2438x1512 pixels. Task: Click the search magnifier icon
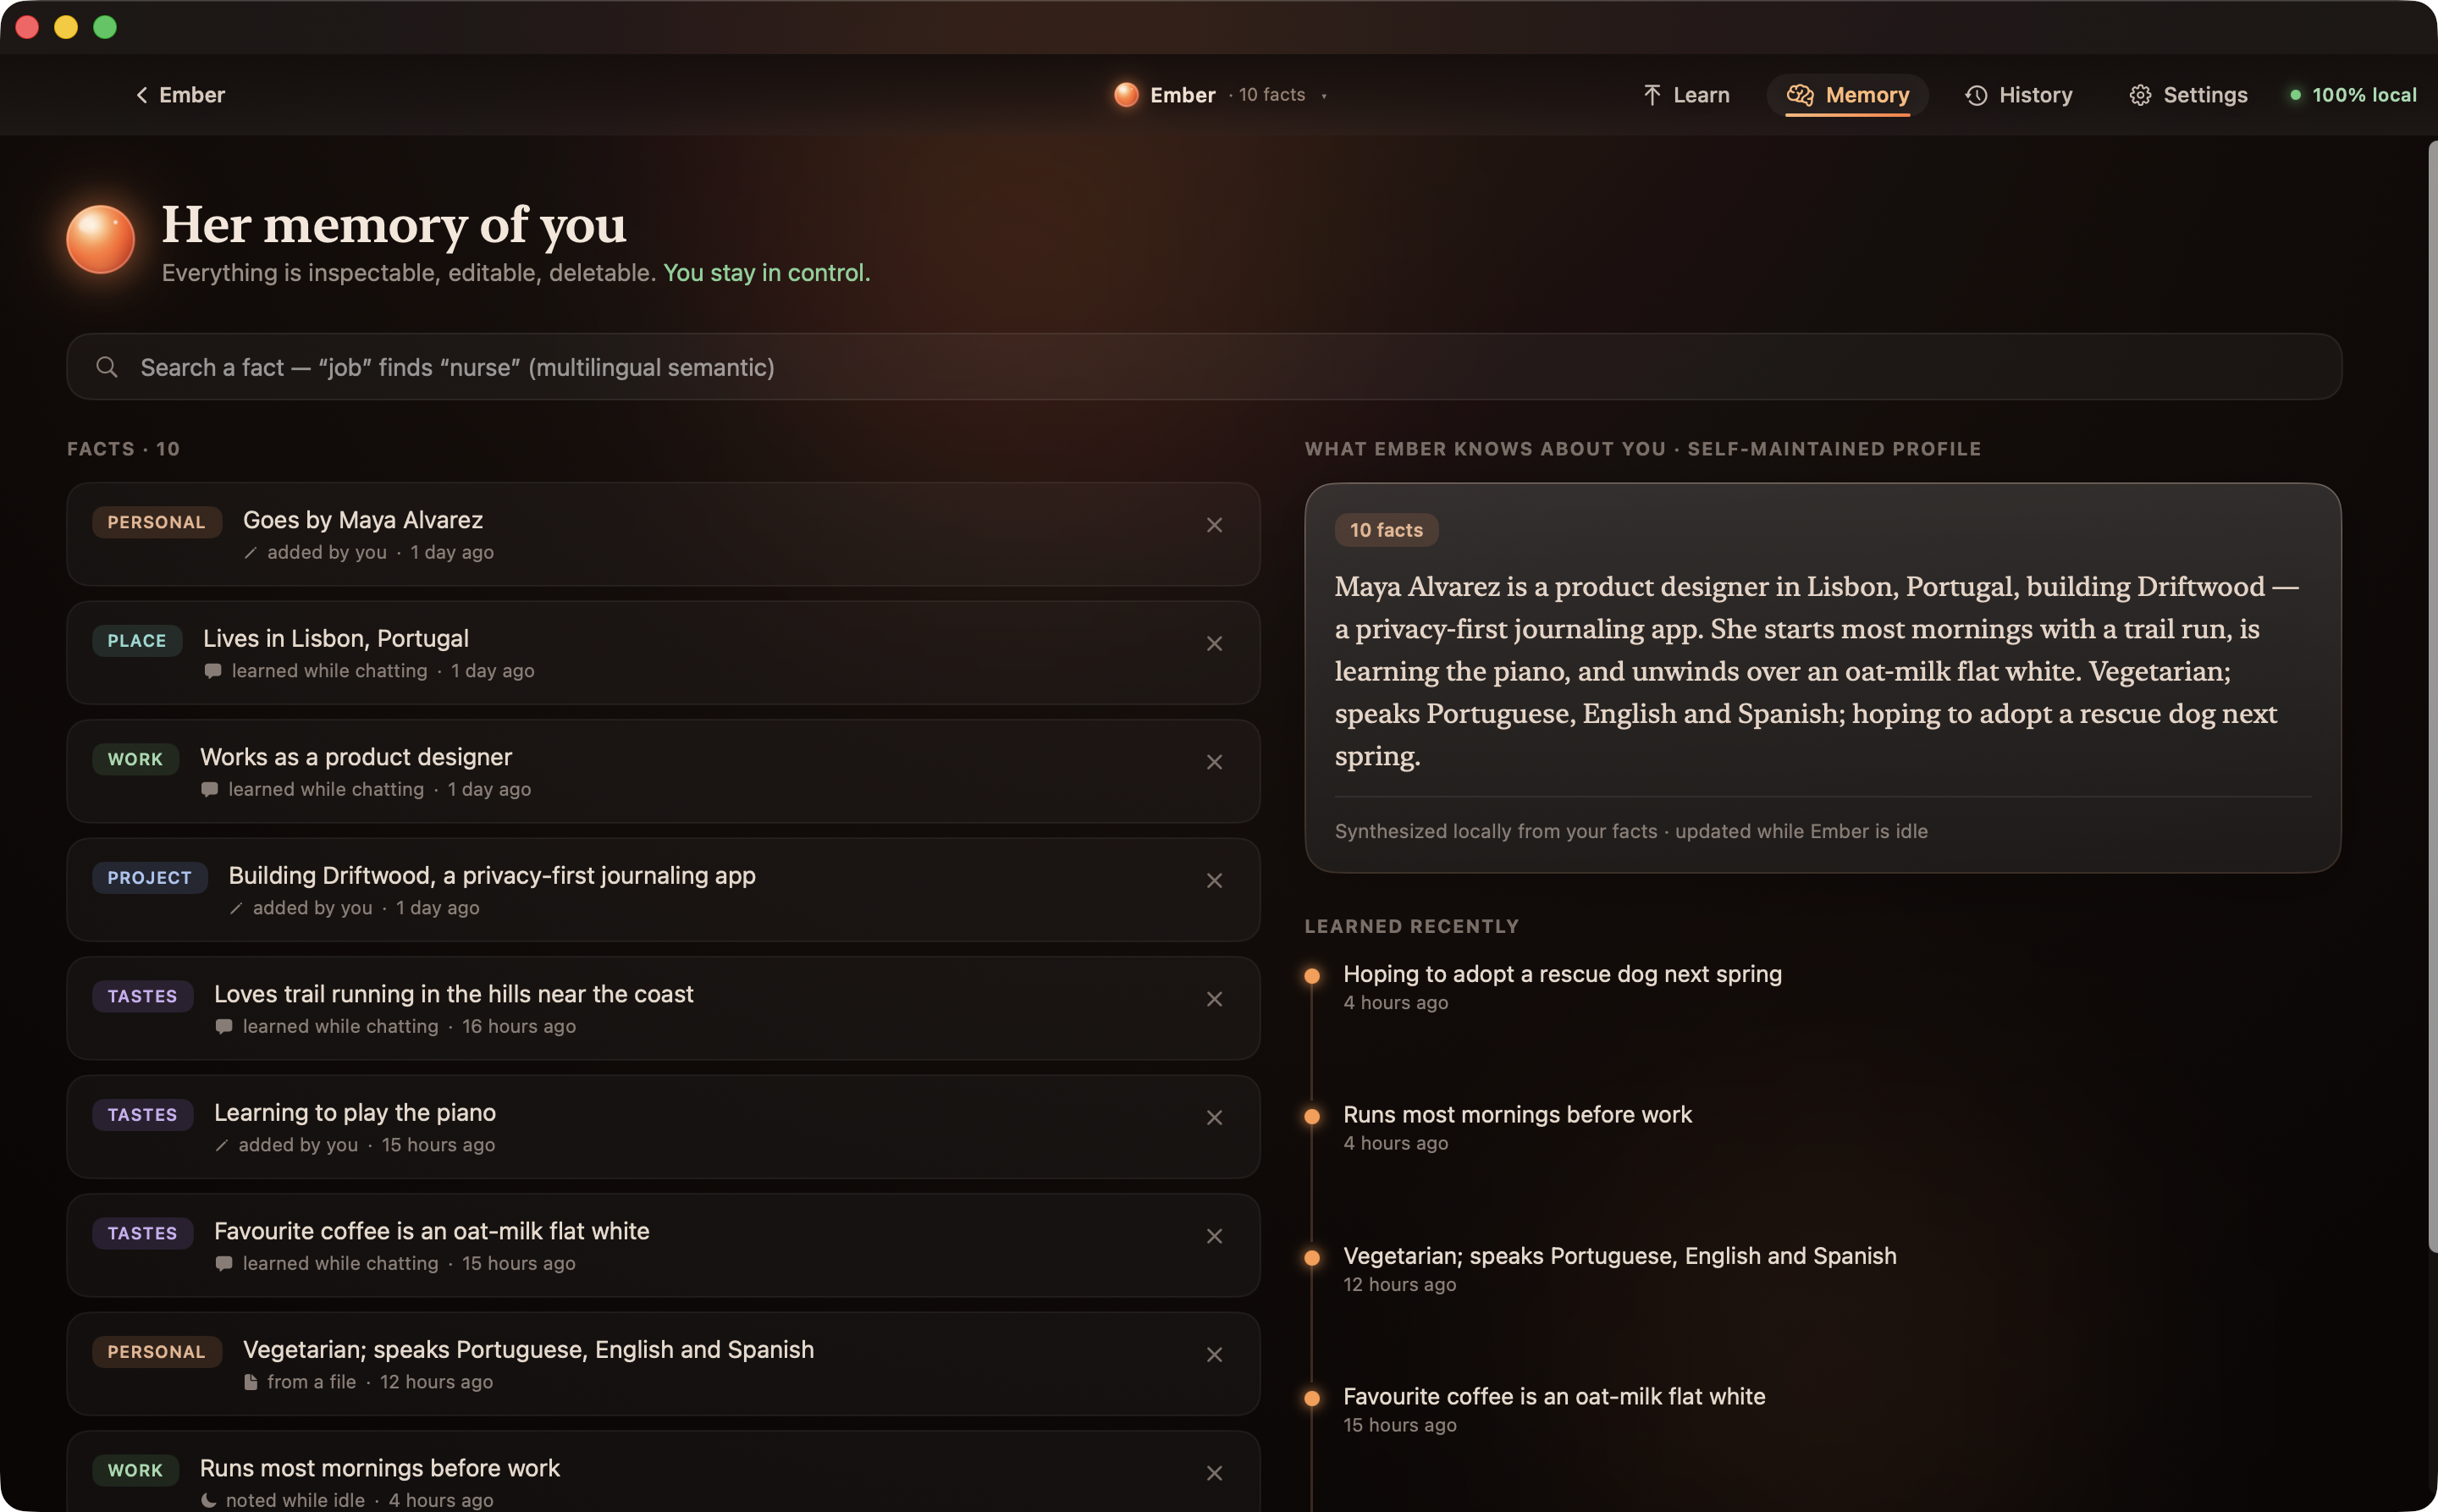pyautogui.click(x=107, y=367)
